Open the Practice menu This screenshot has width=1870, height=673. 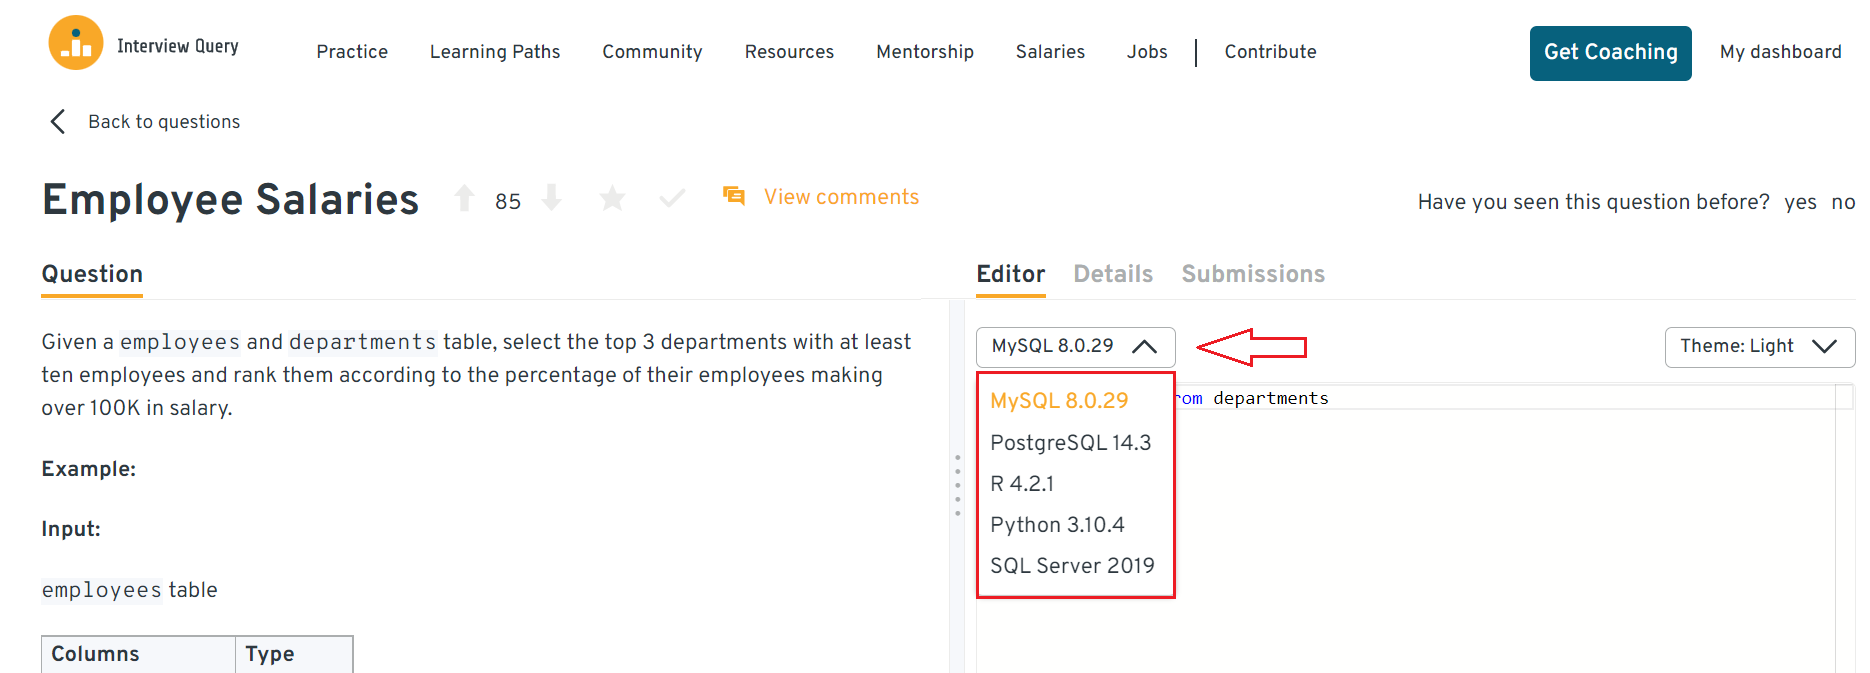[352, 52]
